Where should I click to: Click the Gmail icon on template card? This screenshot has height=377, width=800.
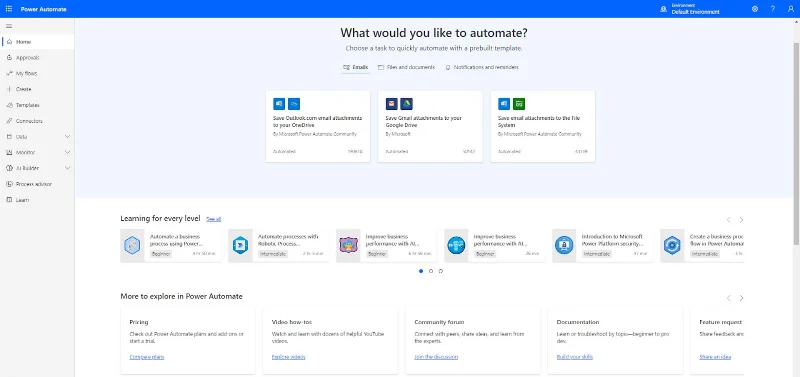[391, 104]
